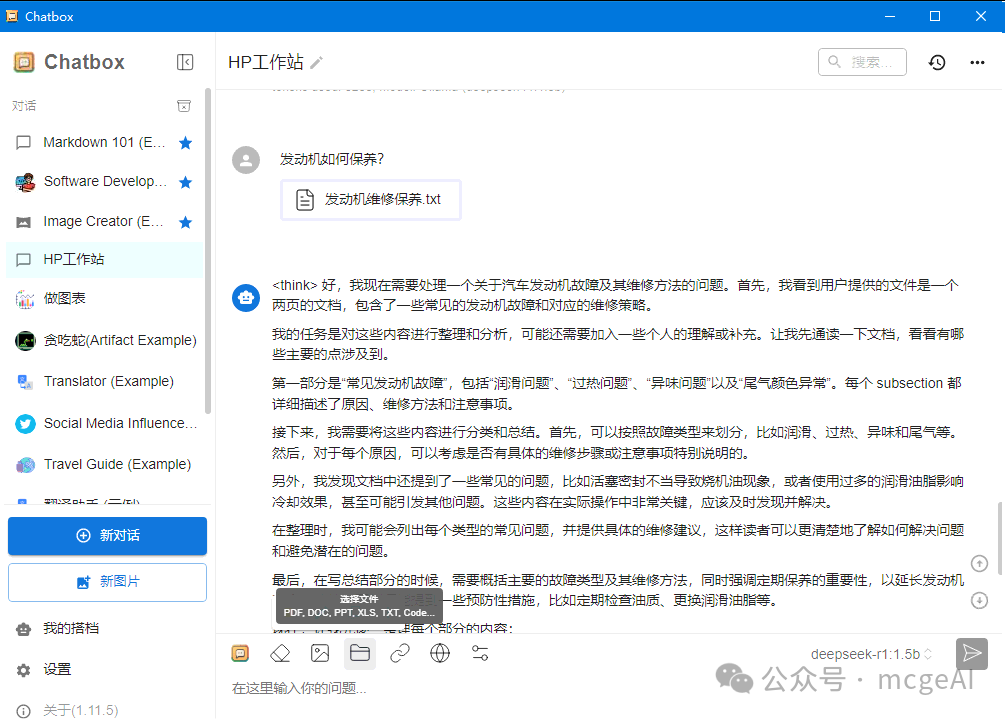Start a new chat with 新对话
The height and width of the screenshot is (719, 1005).
107,536
